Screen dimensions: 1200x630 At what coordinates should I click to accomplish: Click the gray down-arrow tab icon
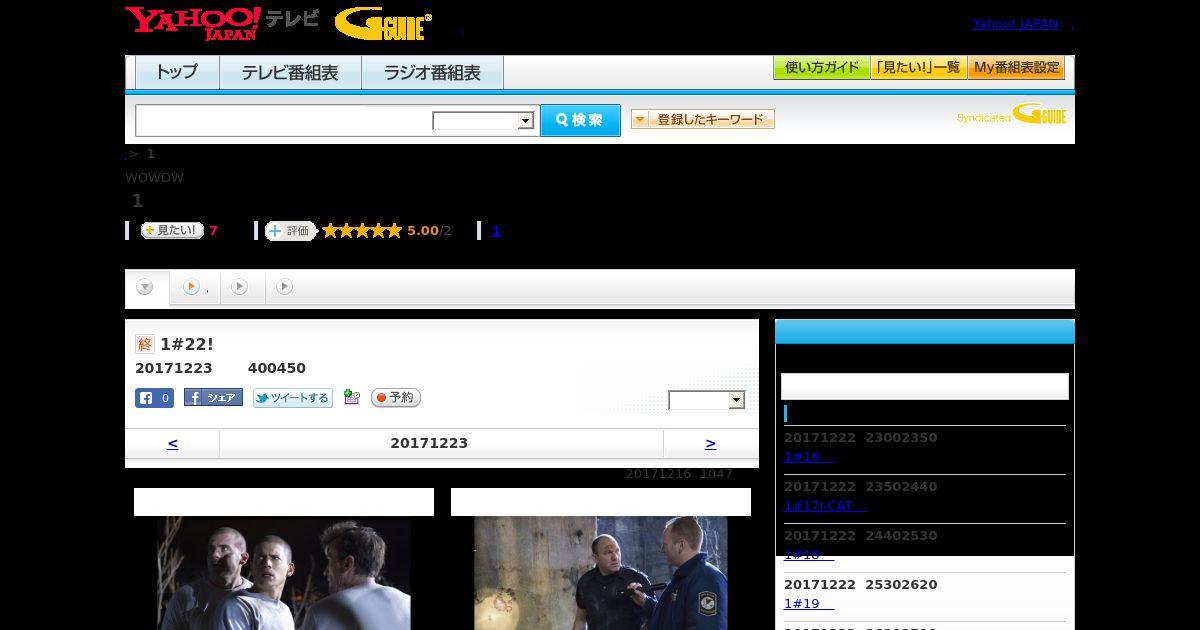[145, 287]
